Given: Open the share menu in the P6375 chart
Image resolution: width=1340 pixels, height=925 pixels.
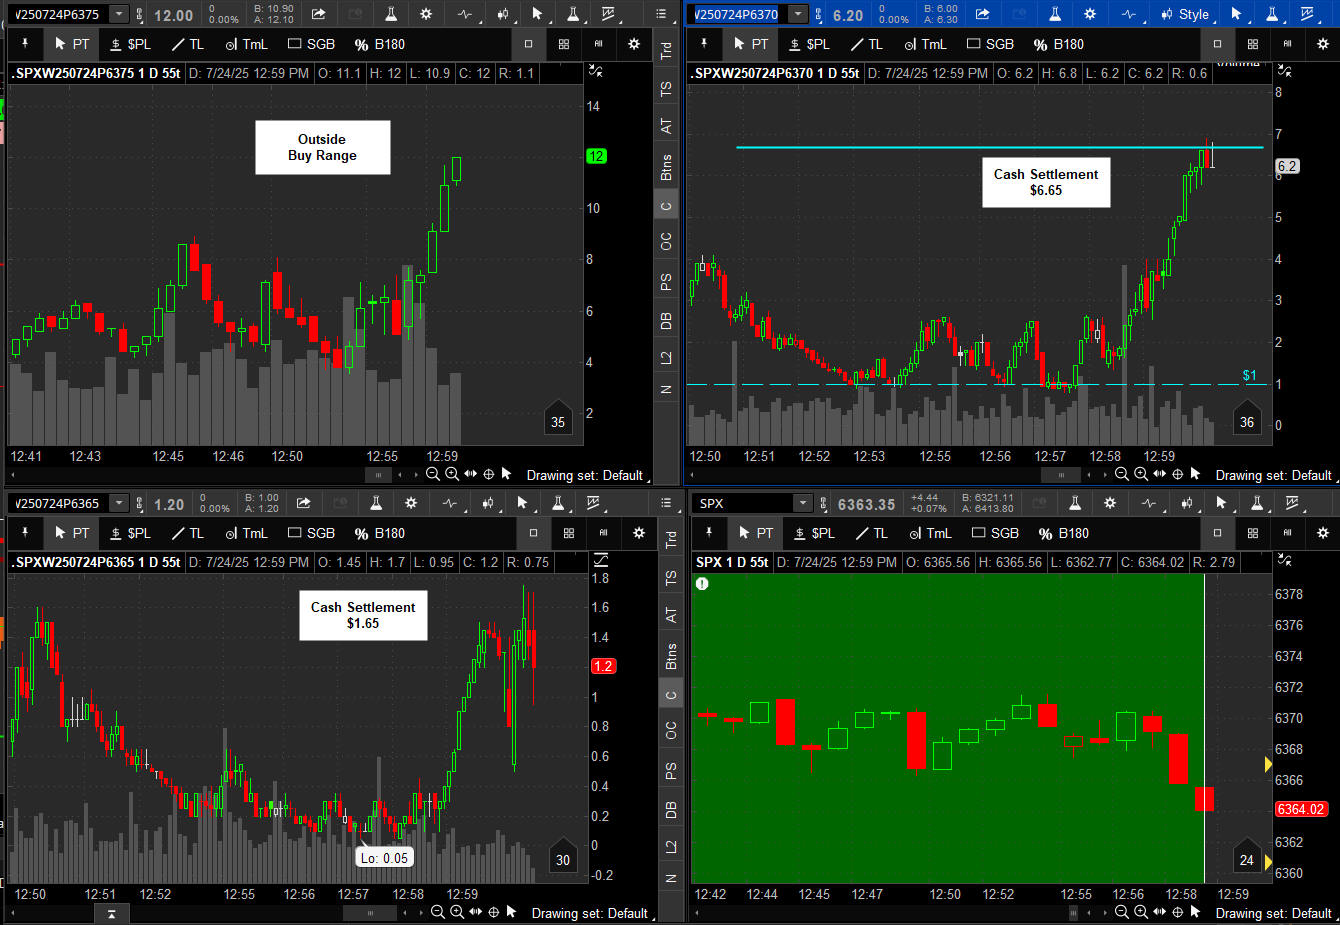Looking at the screenshot, I should point(318,14).
